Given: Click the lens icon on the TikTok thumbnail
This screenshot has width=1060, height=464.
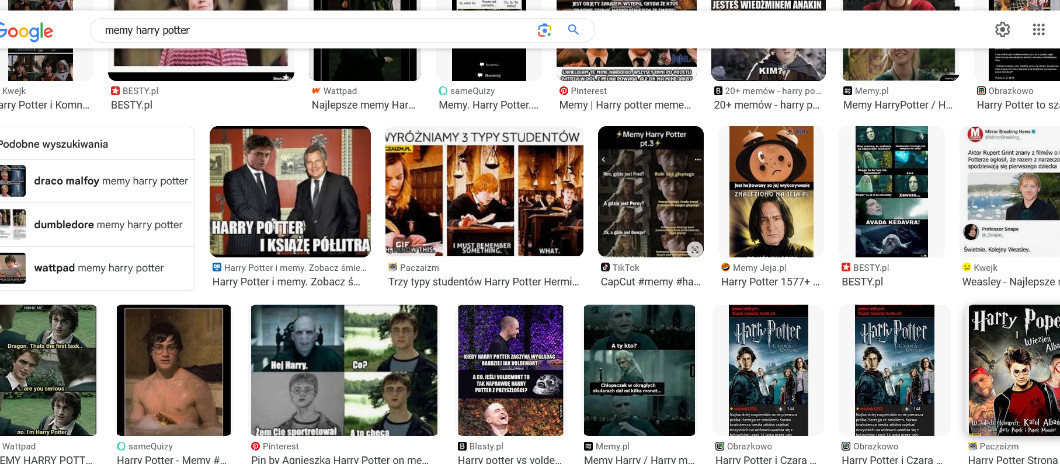Looking at the screenshot, I should point(694,248).
